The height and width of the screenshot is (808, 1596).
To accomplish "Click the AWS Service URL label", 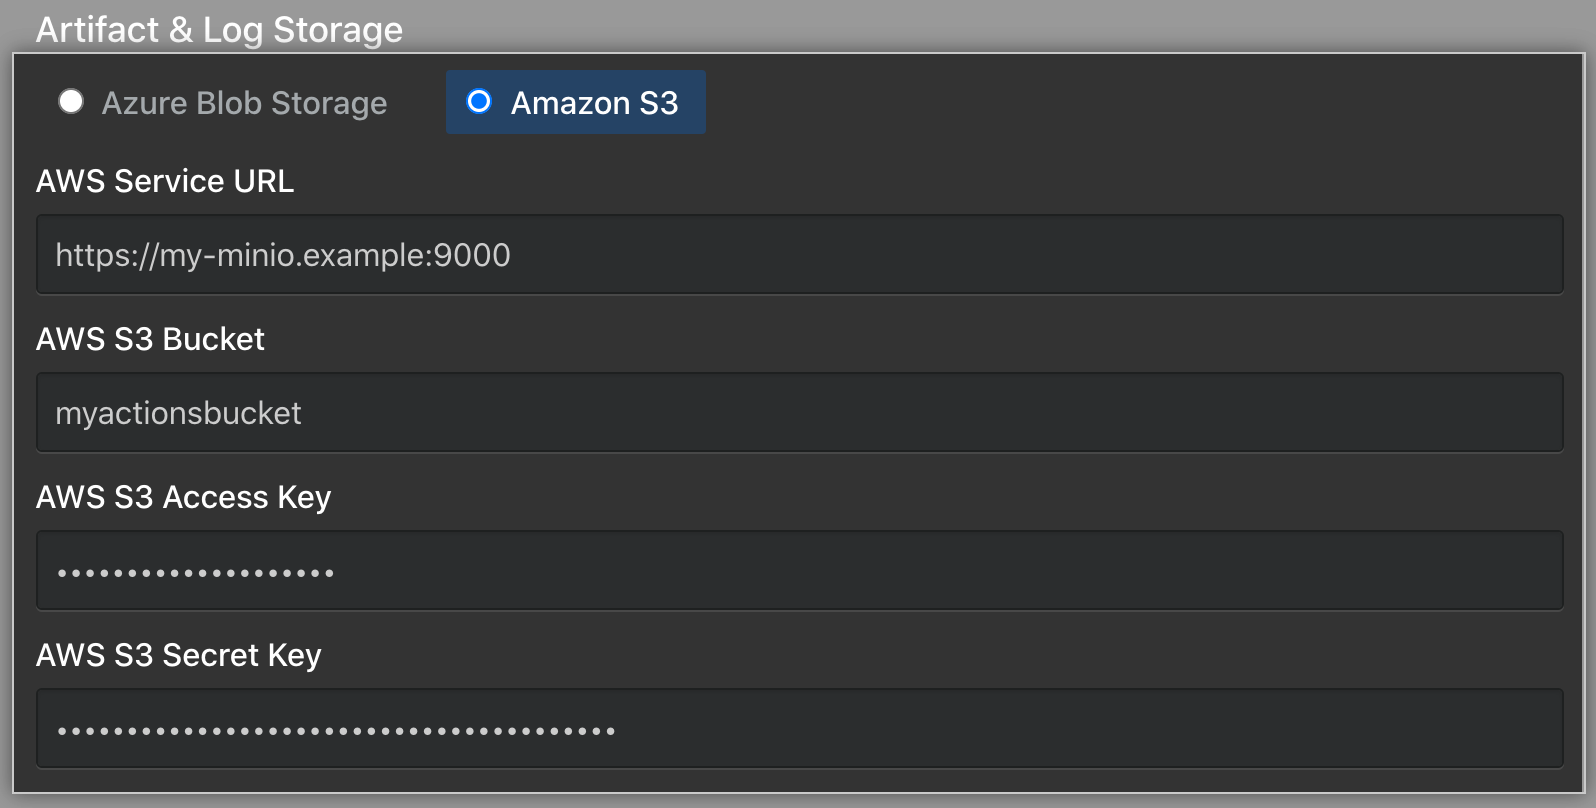I will pyautogui.click(x=165, y=181).
